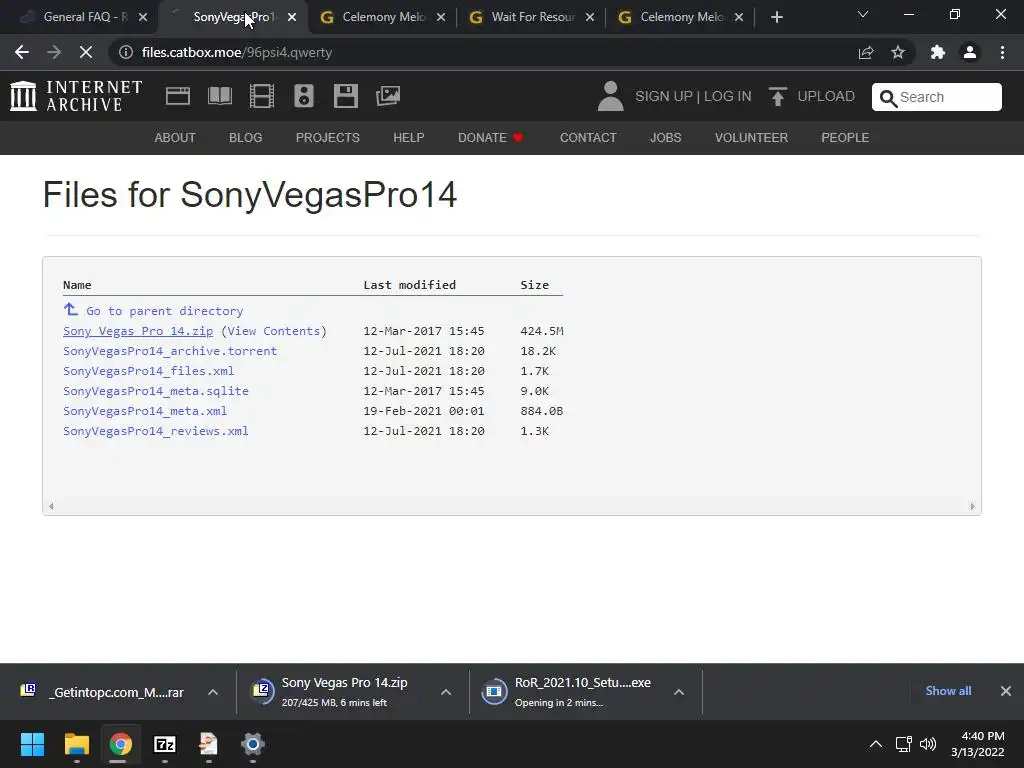Viewport: 1024px width, 768px height.
Task: Open Internet Archive home logo
Action: (76, 96)
